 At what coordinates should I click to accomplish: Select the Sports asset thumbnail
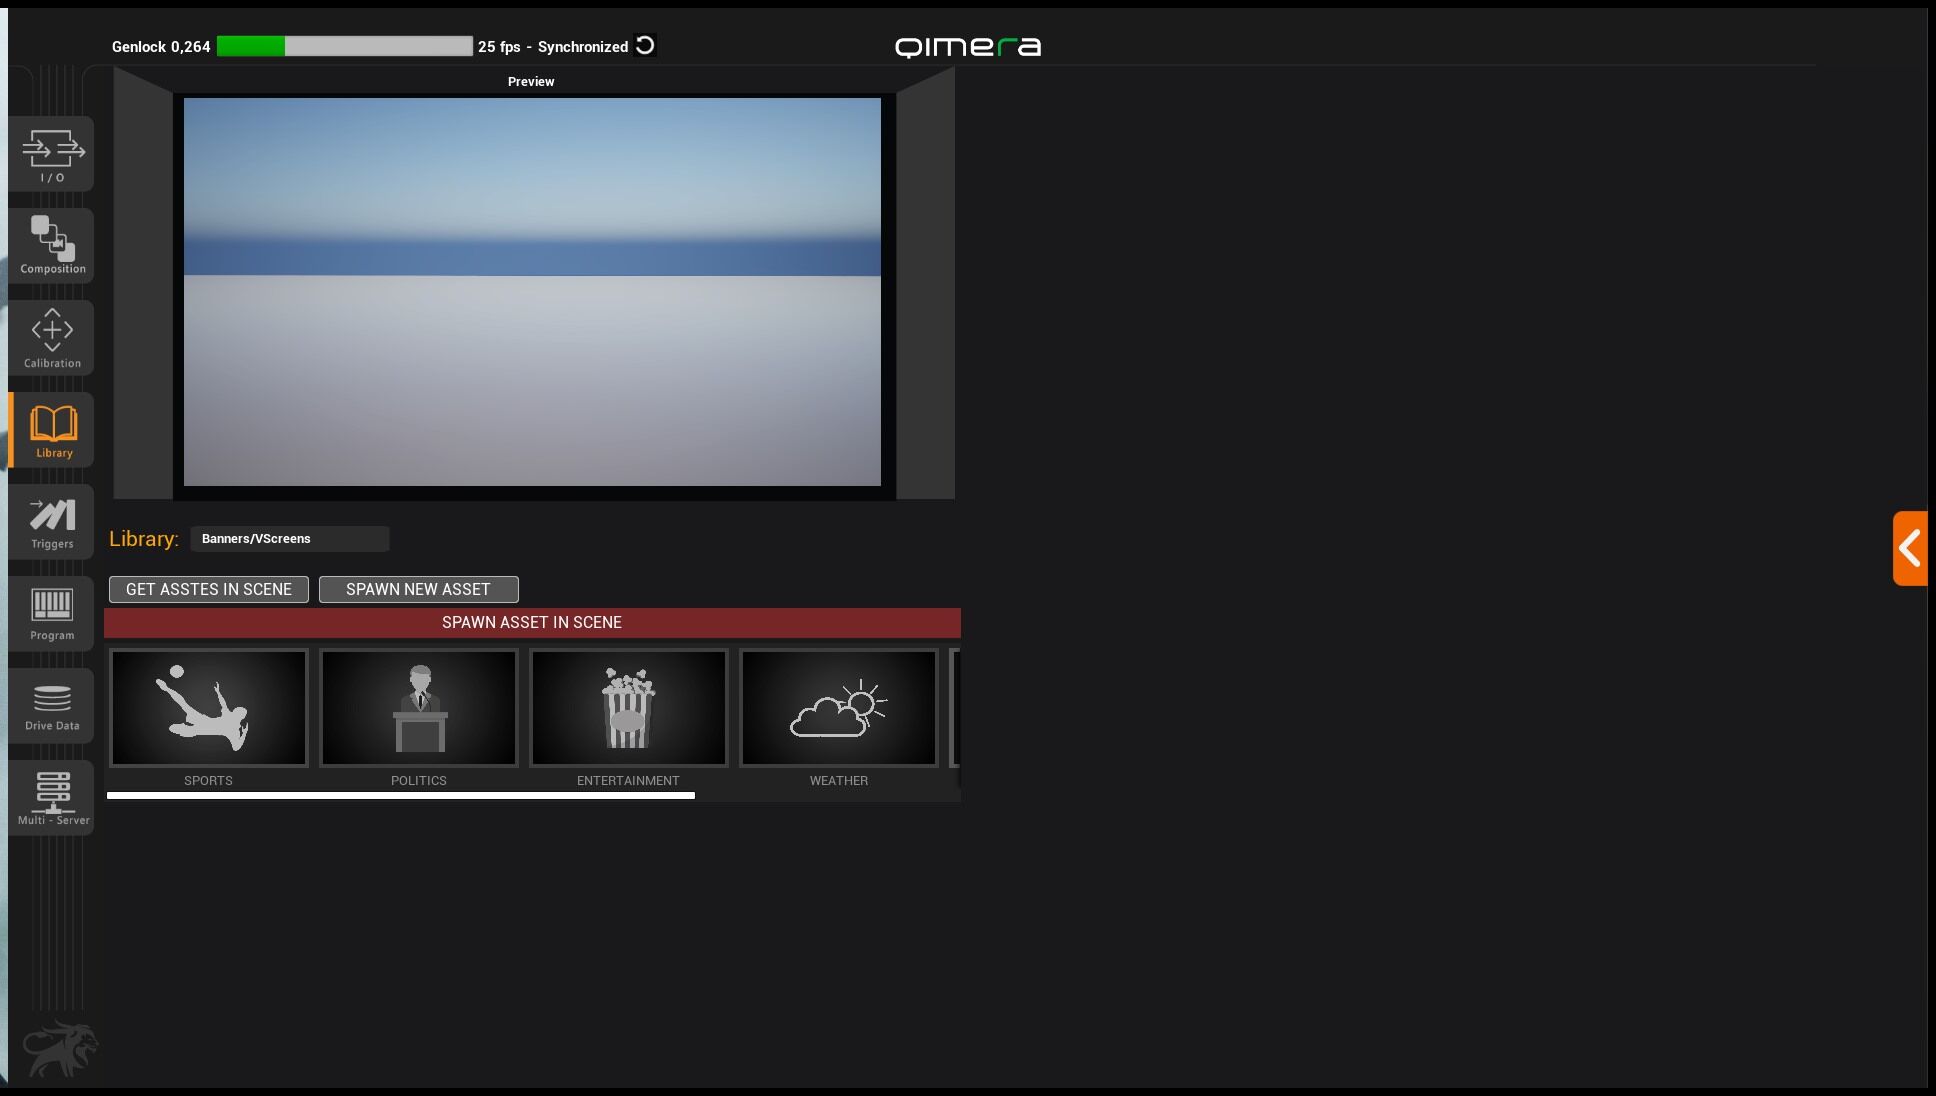click(x=209, y=708)
